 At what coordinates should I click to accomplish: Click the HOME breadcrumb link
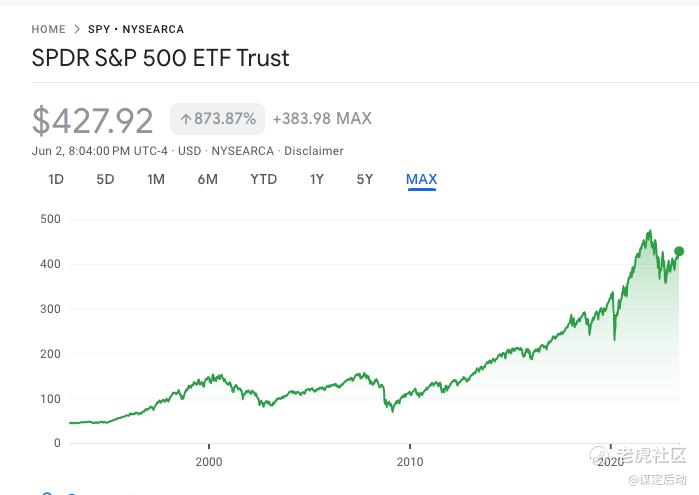(x=48, y=29)
